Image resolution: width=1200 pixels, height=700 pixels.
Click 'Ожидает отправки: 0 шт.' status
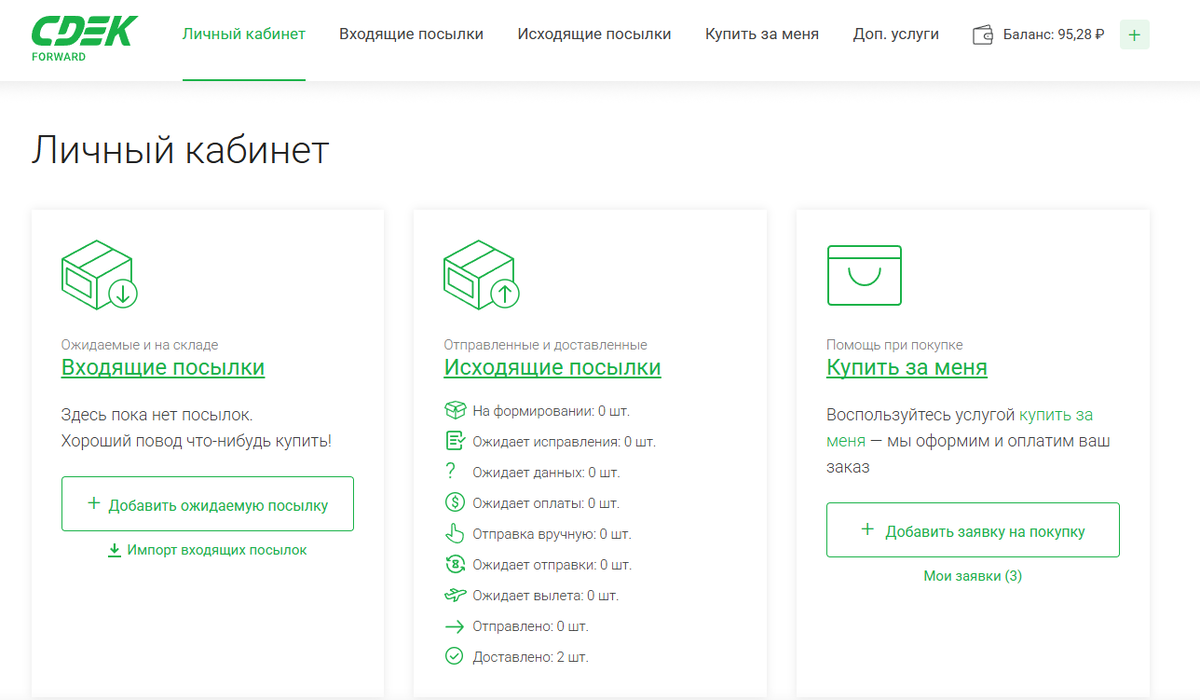coord(552,565)
